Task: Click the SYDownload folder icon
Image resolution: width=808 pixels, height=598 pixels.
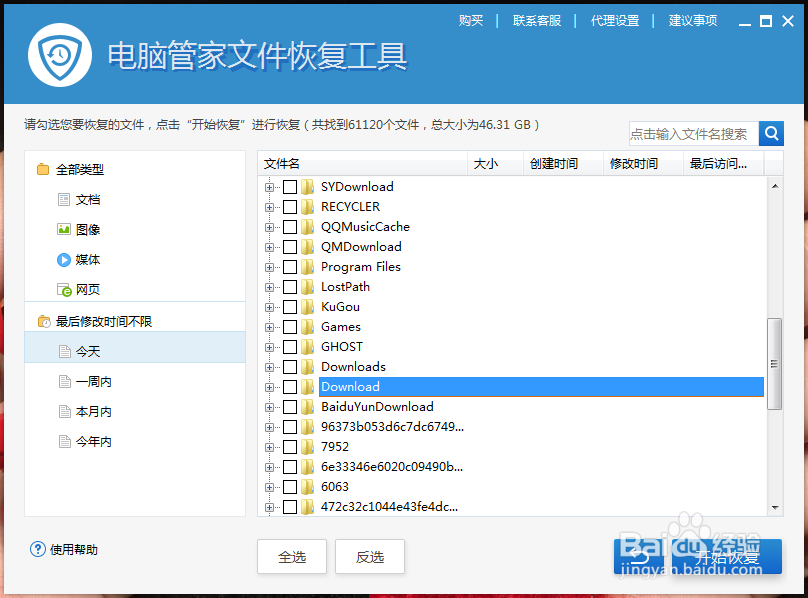Action: [x=308, y=187]
